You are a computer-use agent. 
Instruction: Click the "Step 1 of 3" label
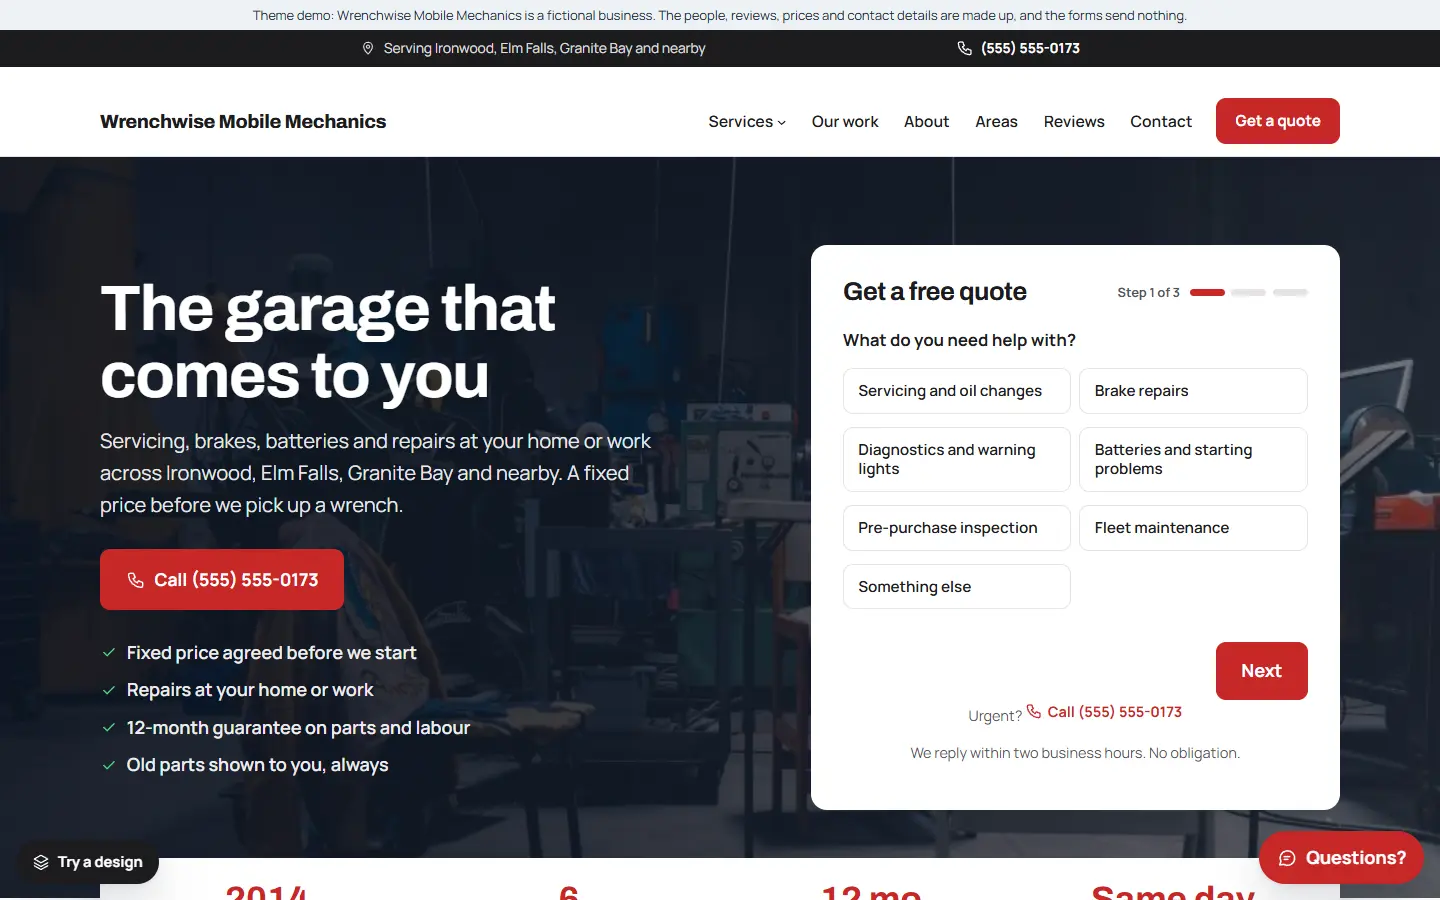pyautogui.click(x=1149, y=293)
